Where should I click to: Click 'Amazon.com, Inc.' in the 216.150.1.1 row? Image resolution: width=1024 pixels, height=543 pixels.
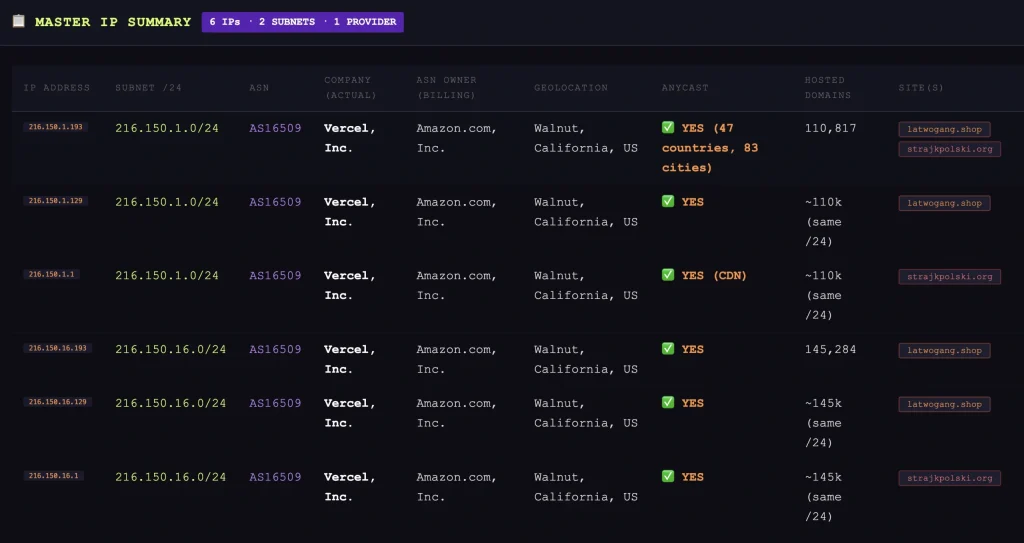point(456,285)
